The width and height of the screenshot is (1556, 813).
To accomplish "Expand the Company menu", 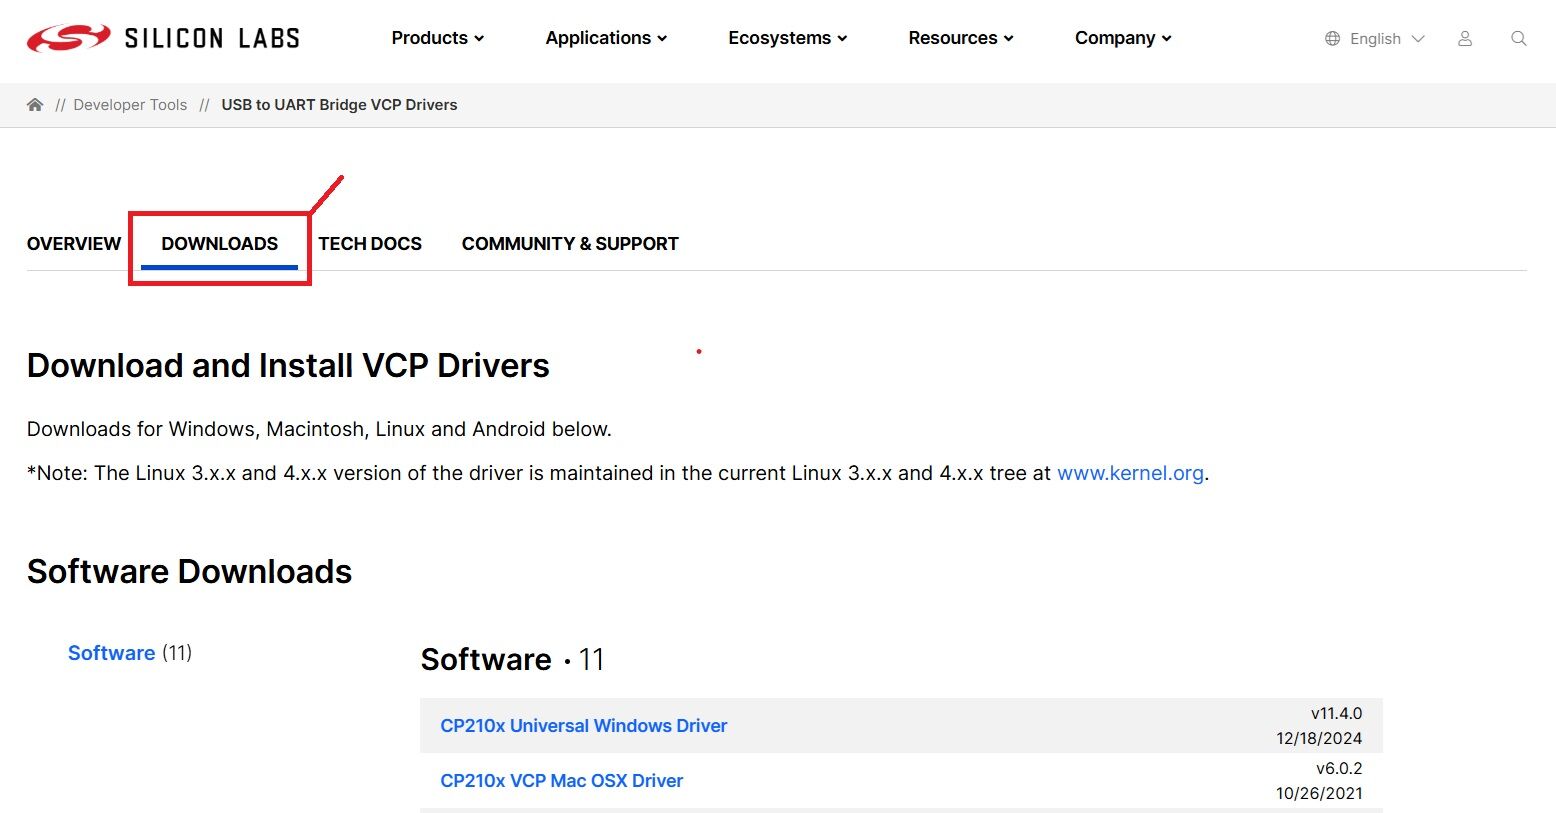I will 1122,38.
